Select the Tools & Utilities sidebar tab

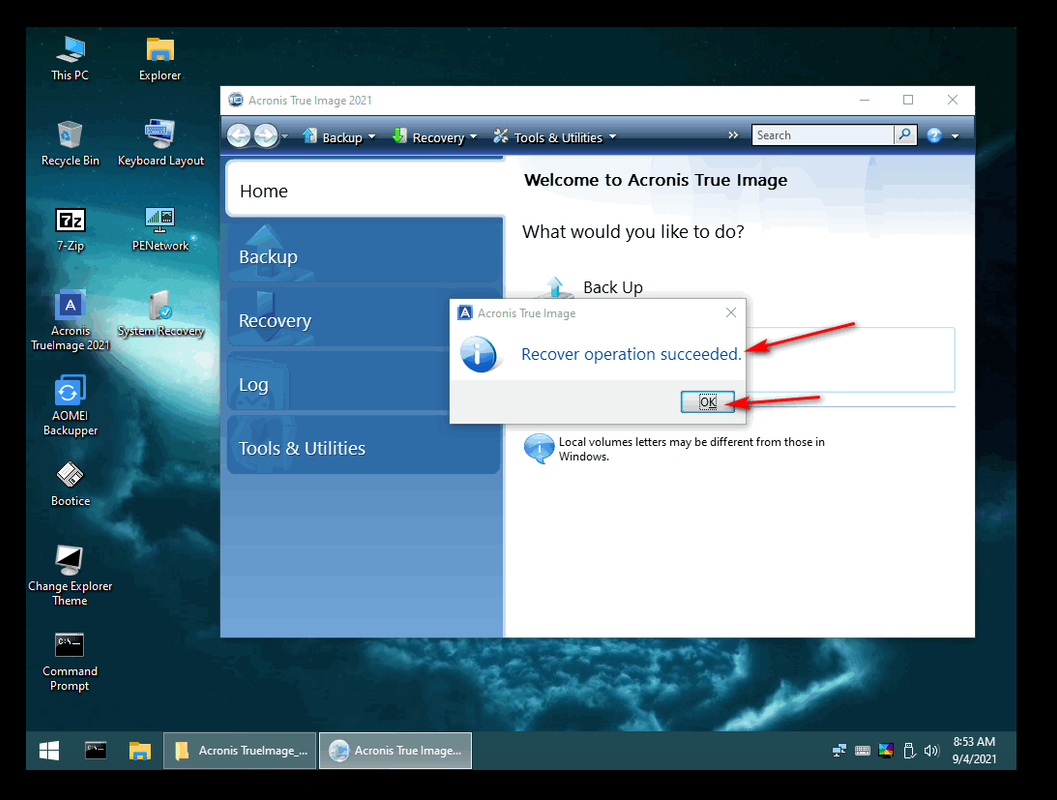click(364, 445)
